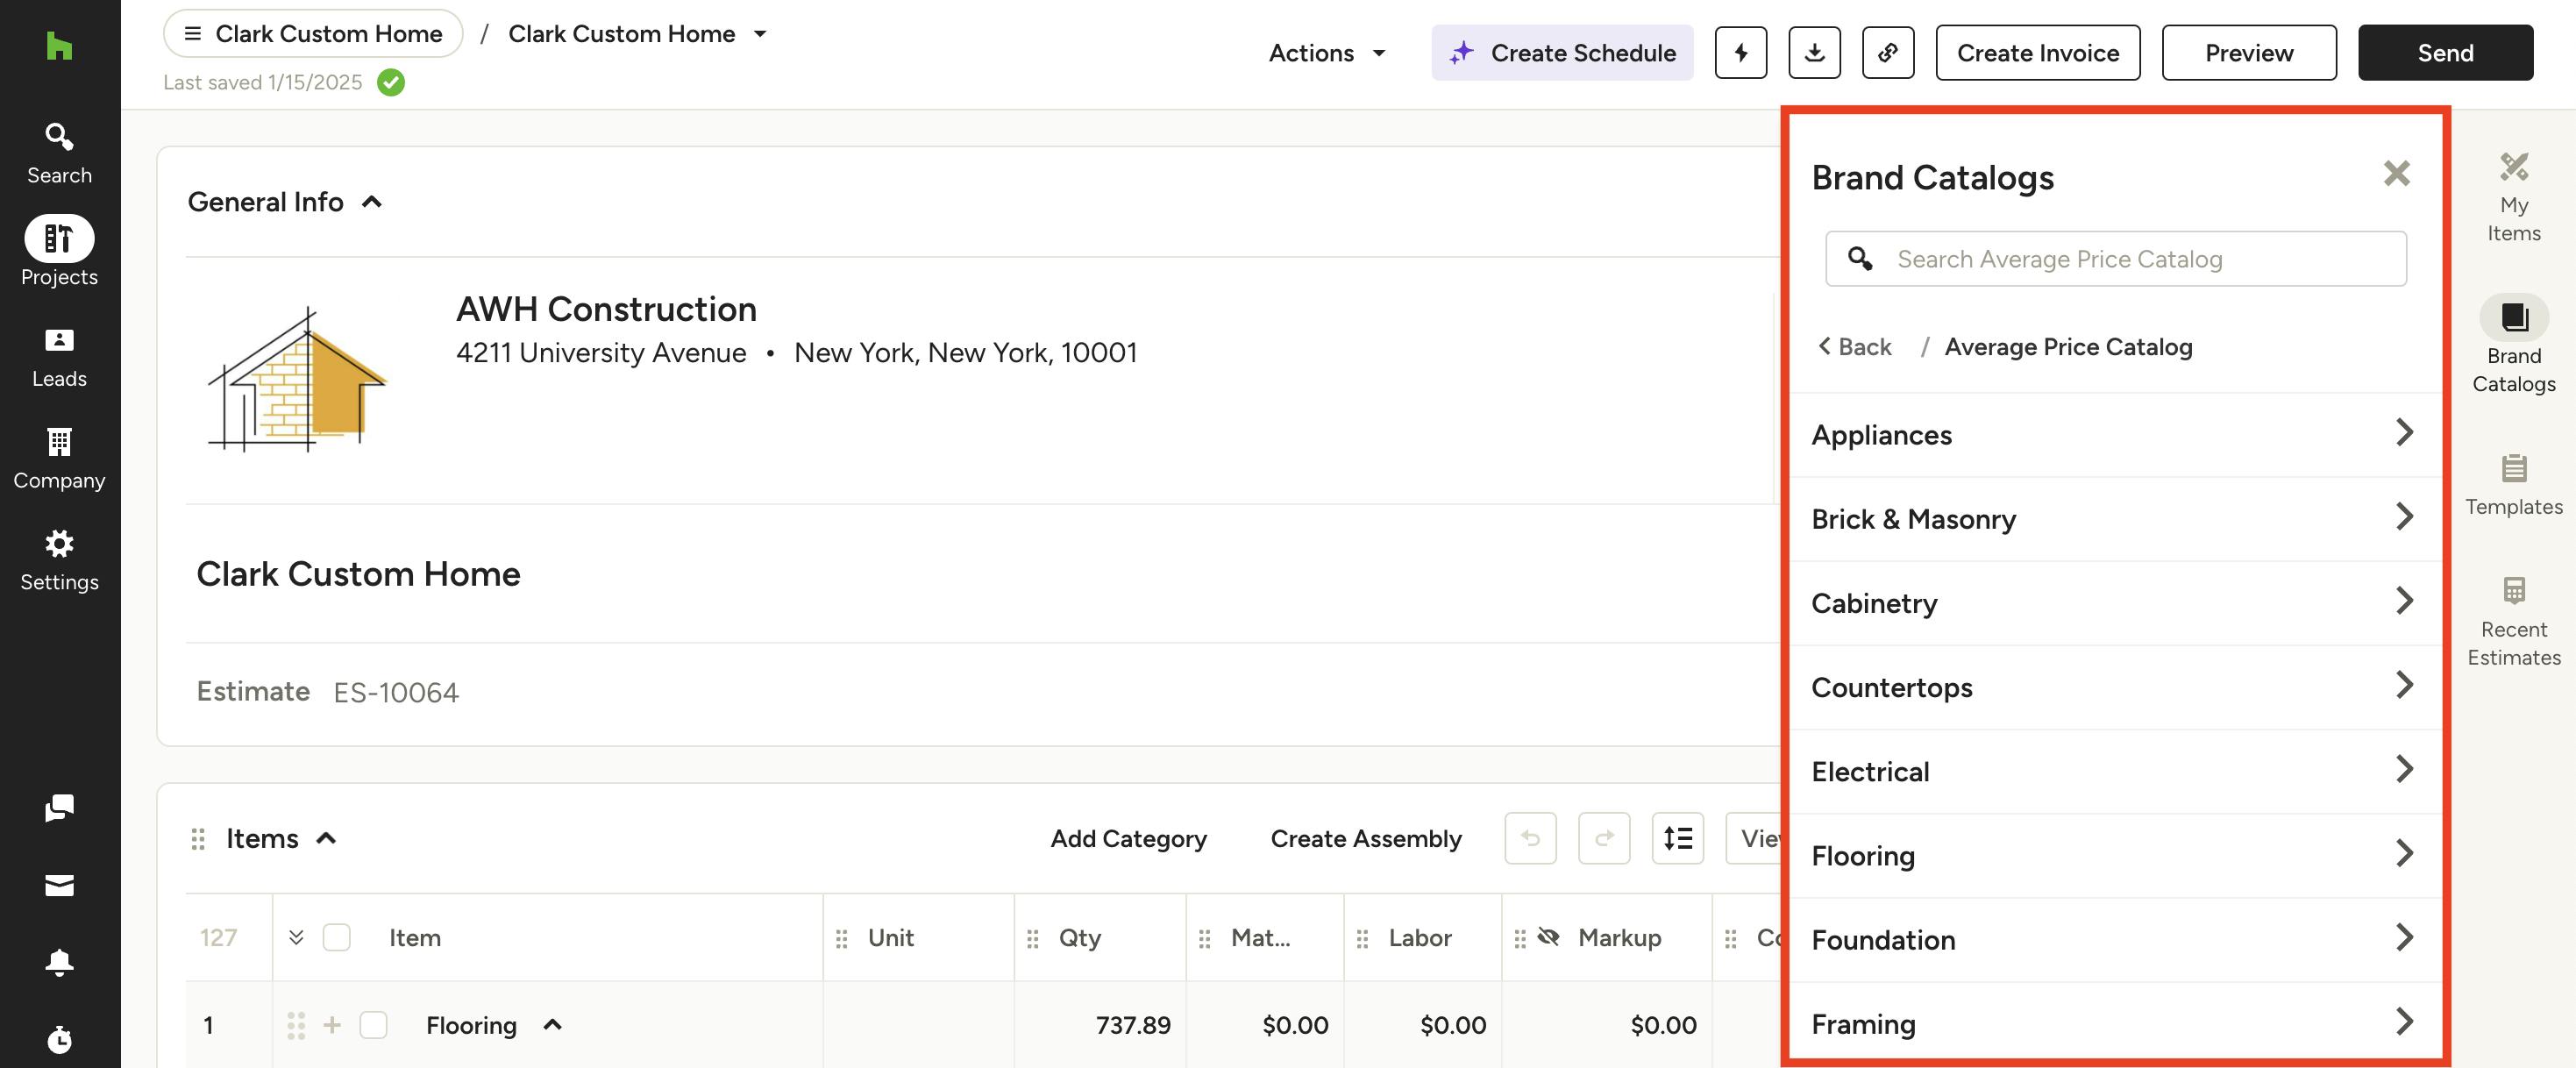Open notifications bell icon

(x=59, y=962)
